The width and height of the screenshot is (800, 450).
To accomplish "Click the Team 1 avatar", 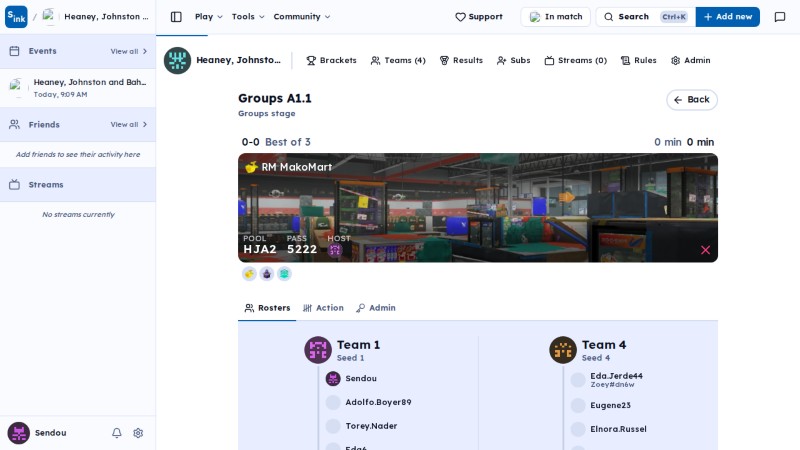I will [x=318, y=350].
